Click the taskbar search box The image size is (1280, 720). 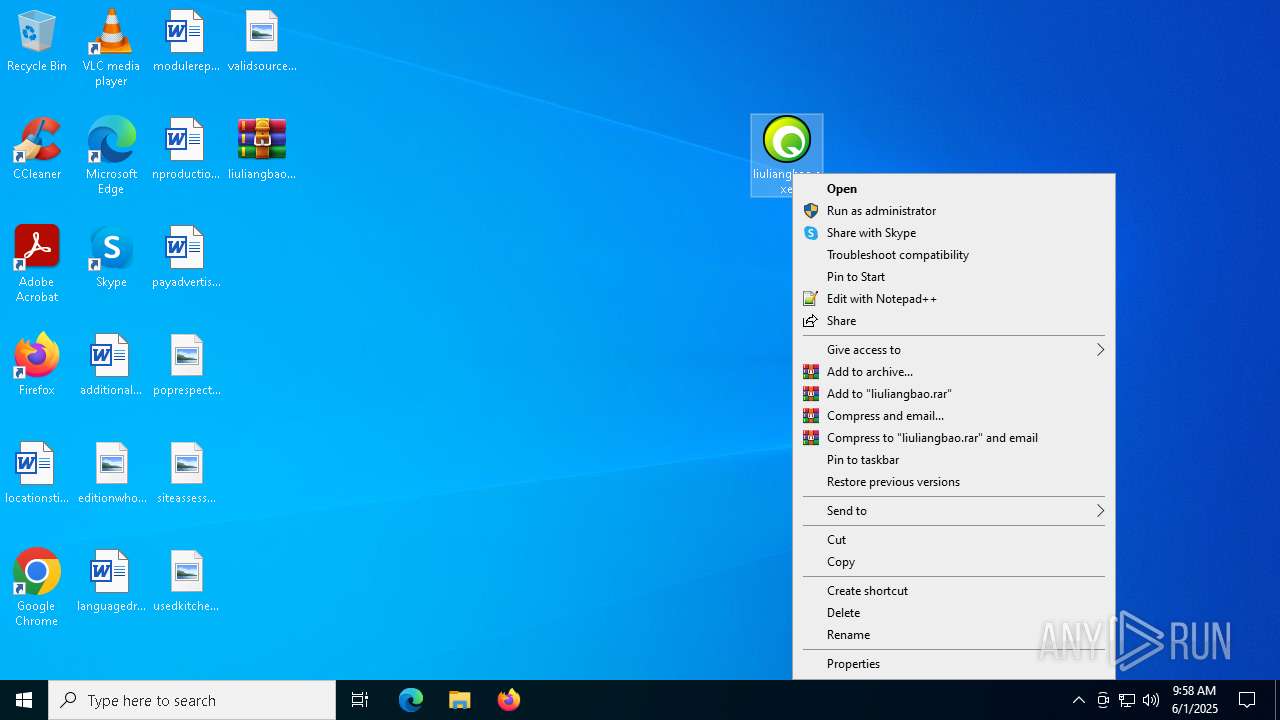click(192, 700)
